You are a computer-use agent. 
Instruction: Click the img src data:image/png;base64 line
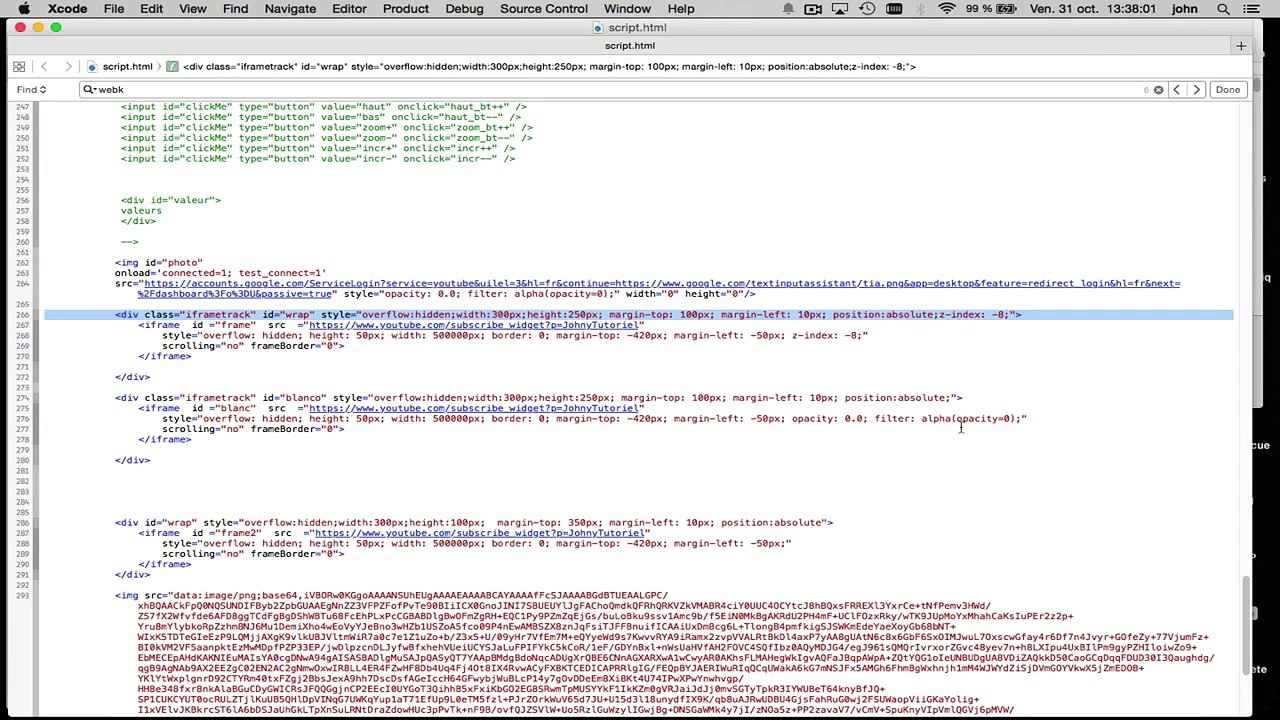(x=391, y=595)
